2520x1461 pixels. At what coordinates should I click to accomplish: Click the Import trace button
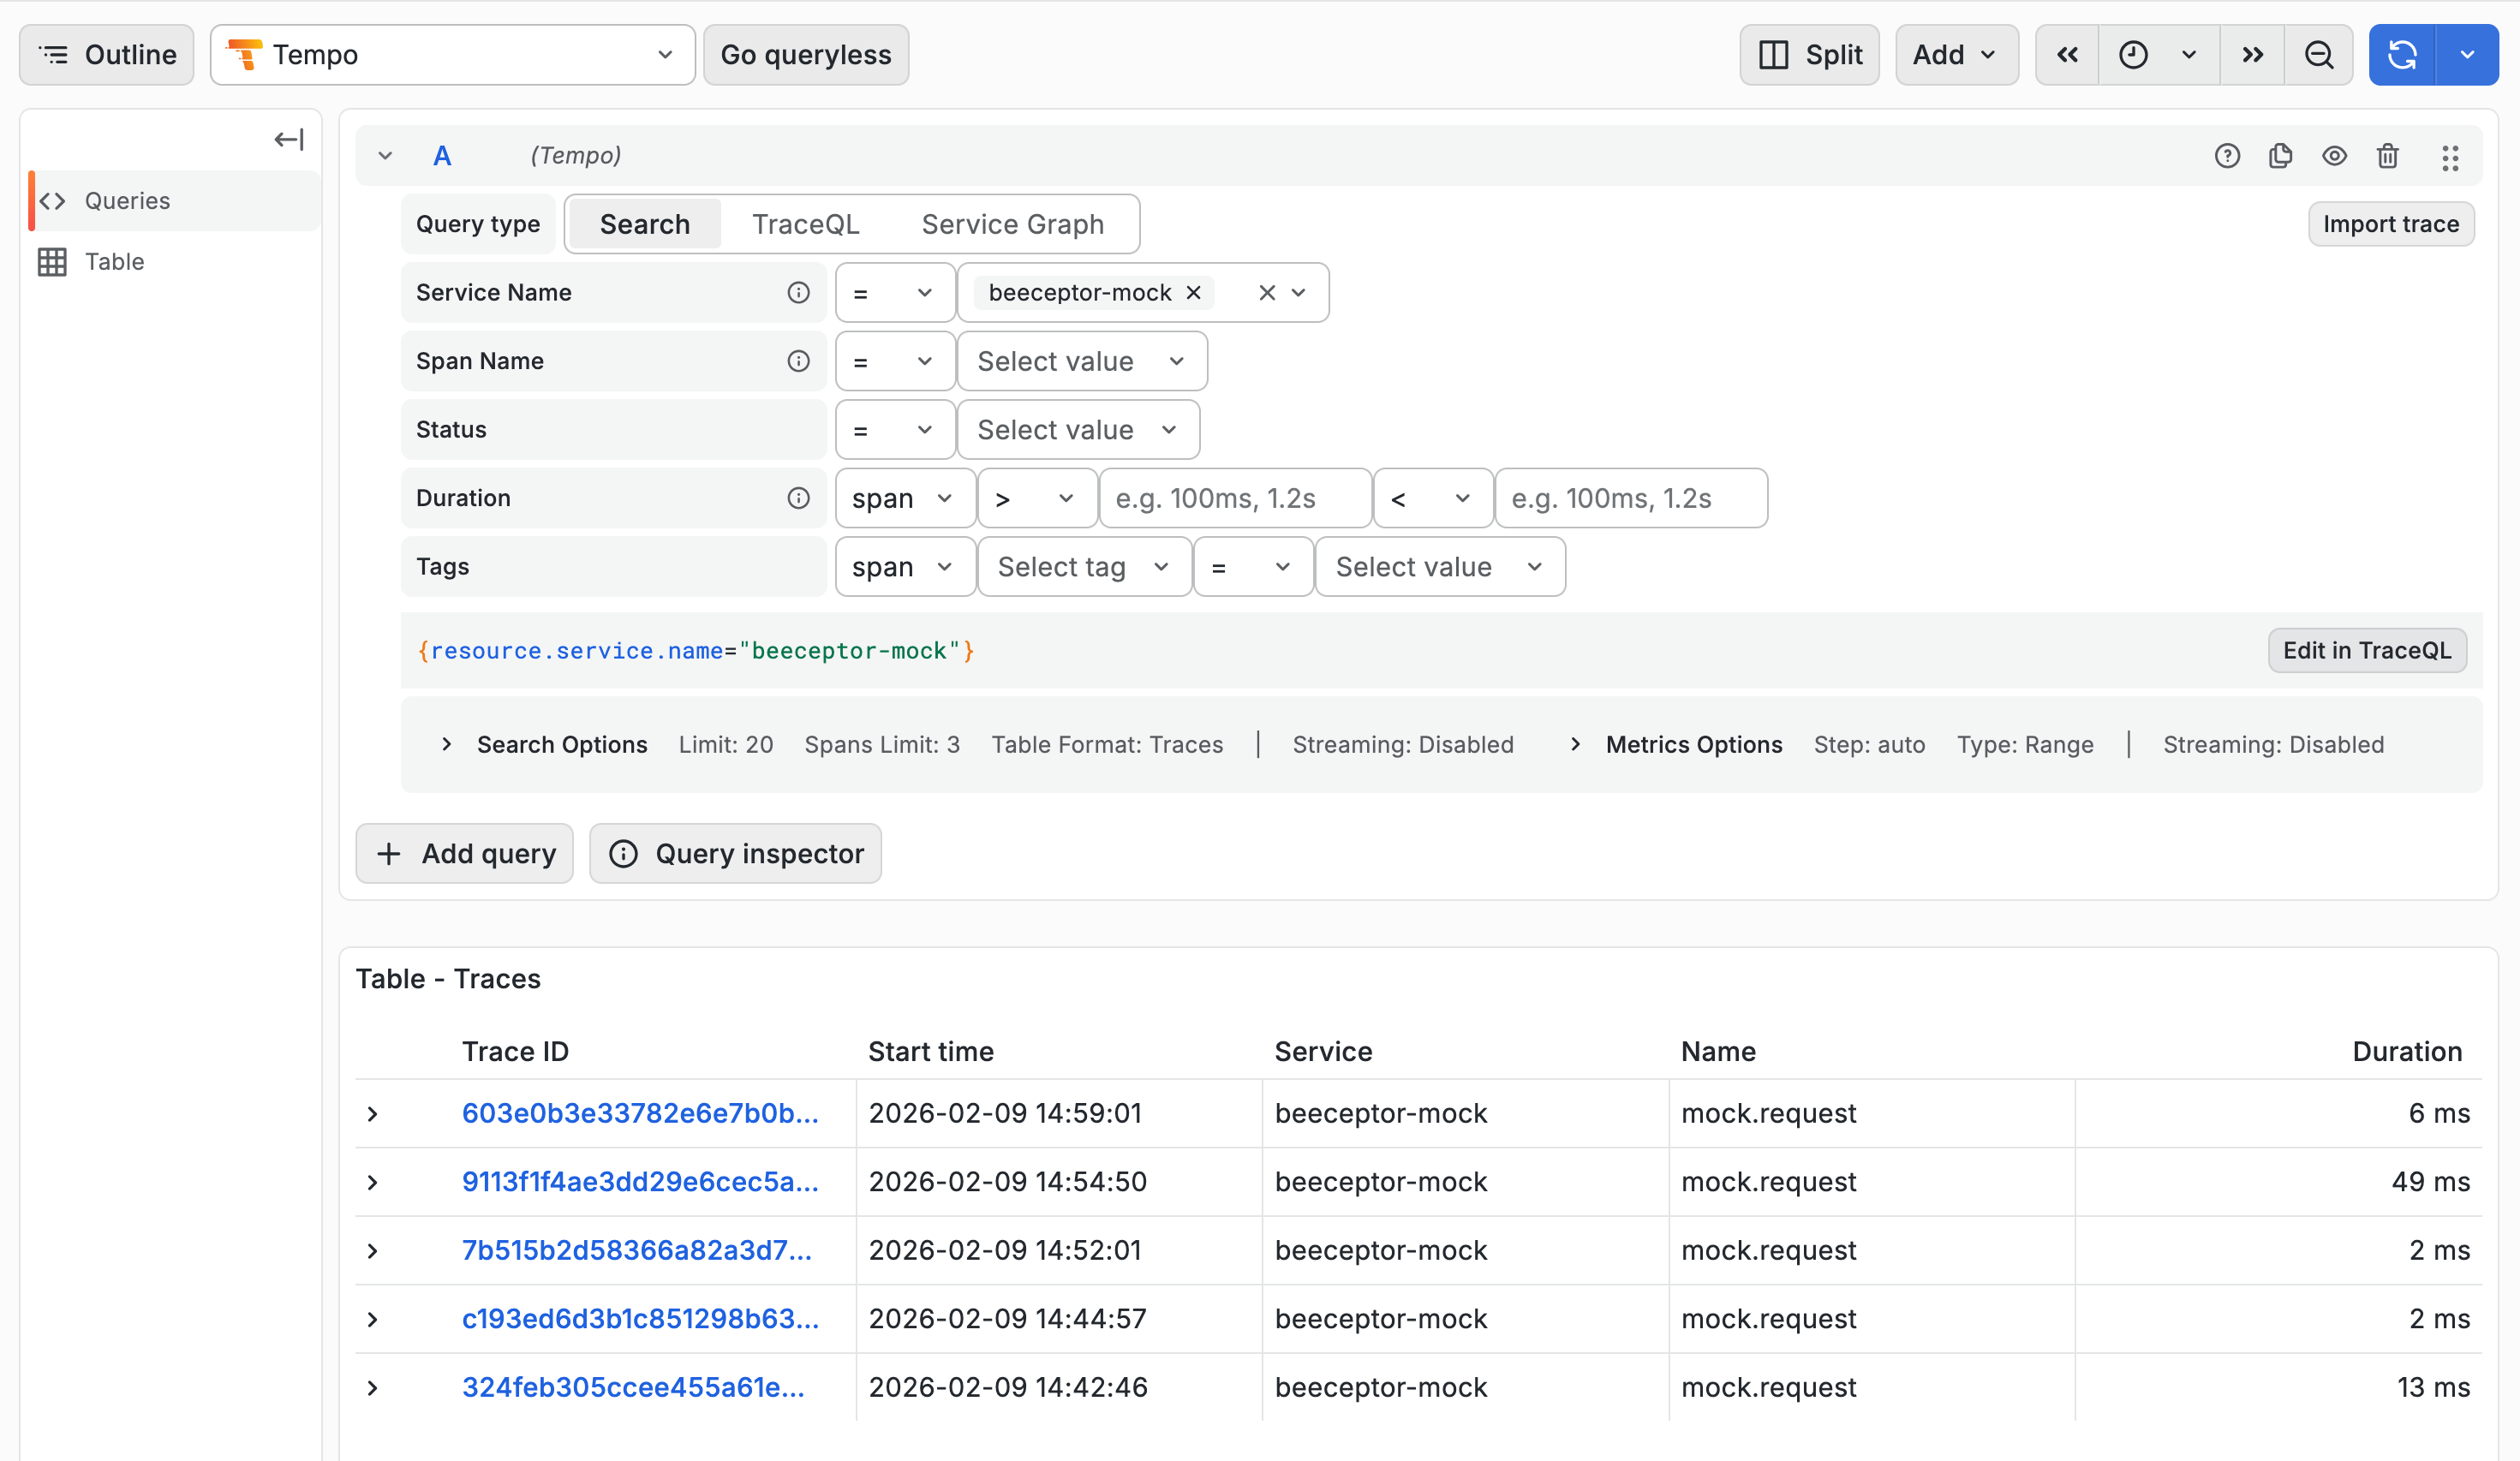click(2391, 223)
